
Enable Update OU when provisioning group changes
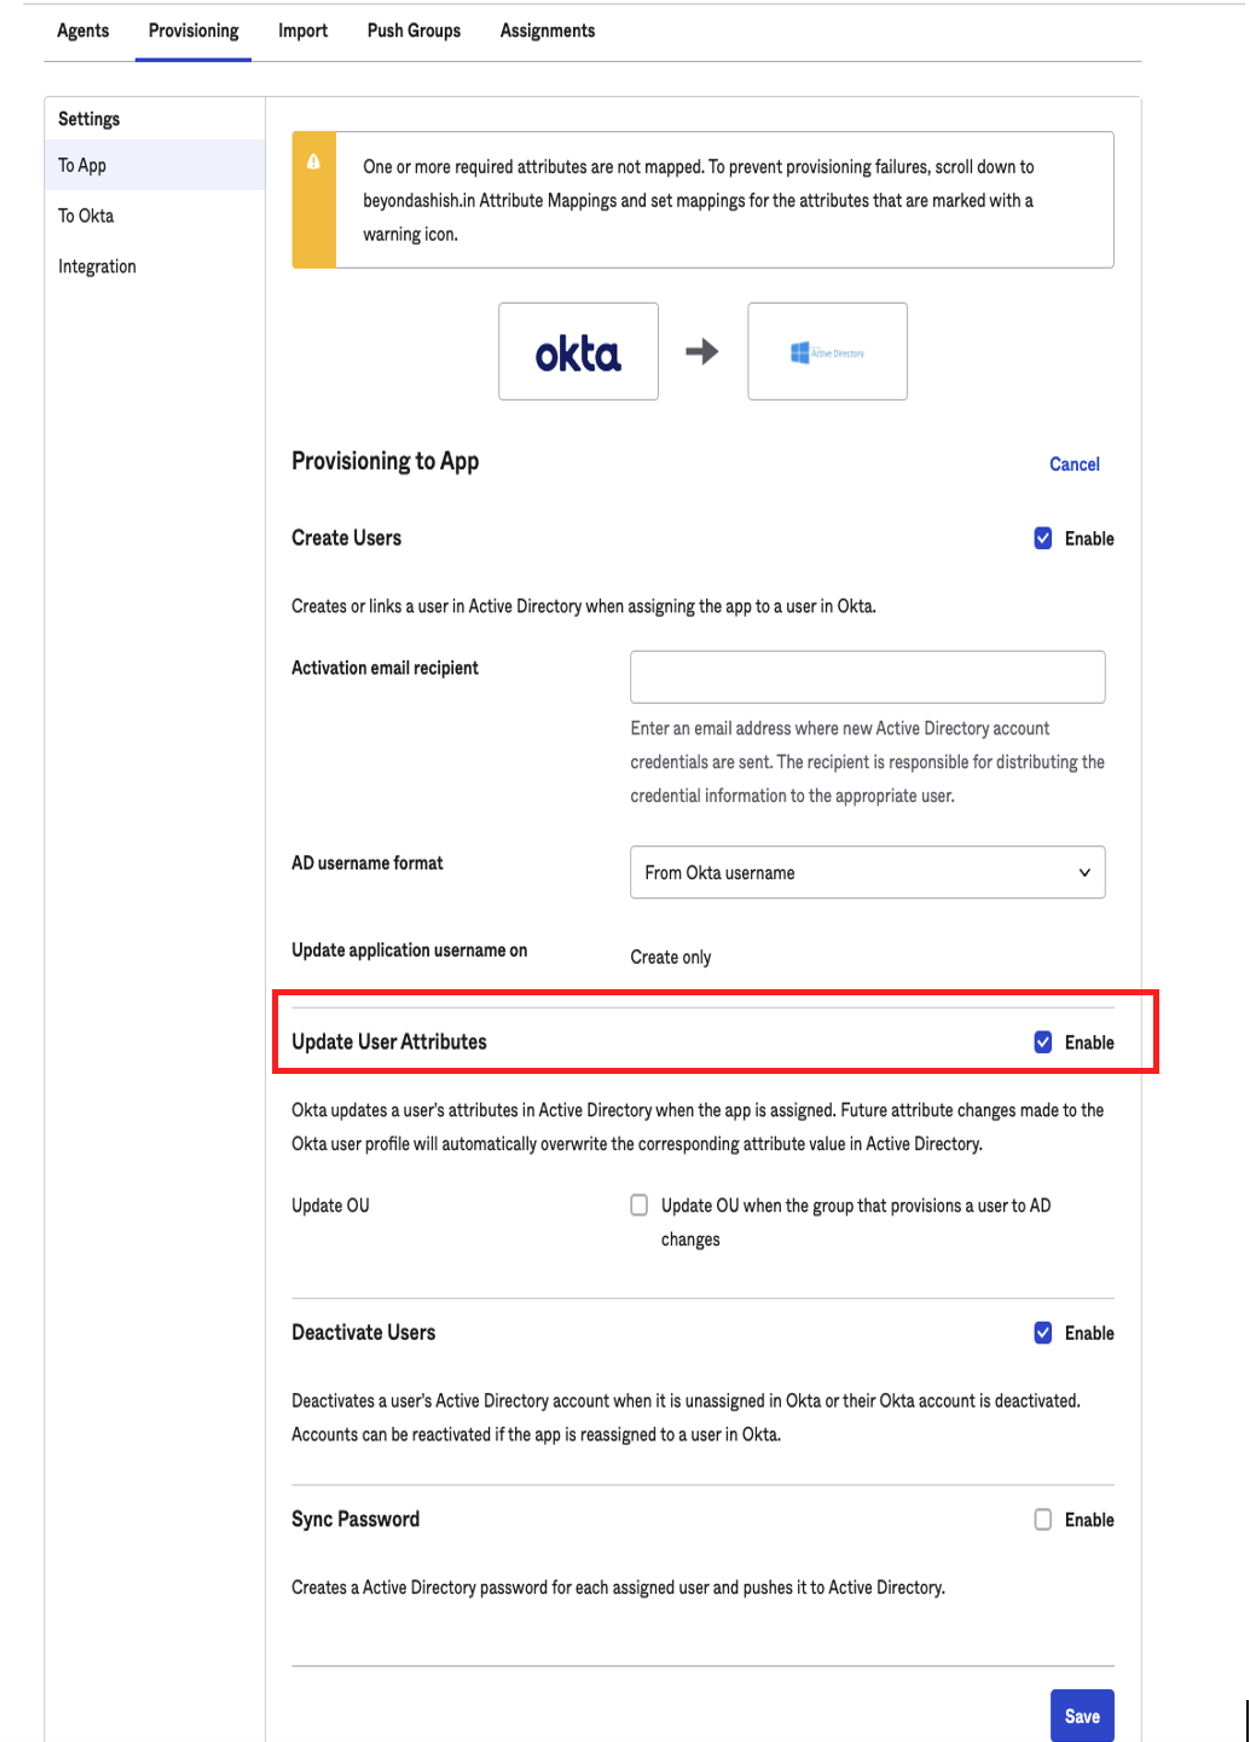pyautogui.click(x=638, y=1207)
